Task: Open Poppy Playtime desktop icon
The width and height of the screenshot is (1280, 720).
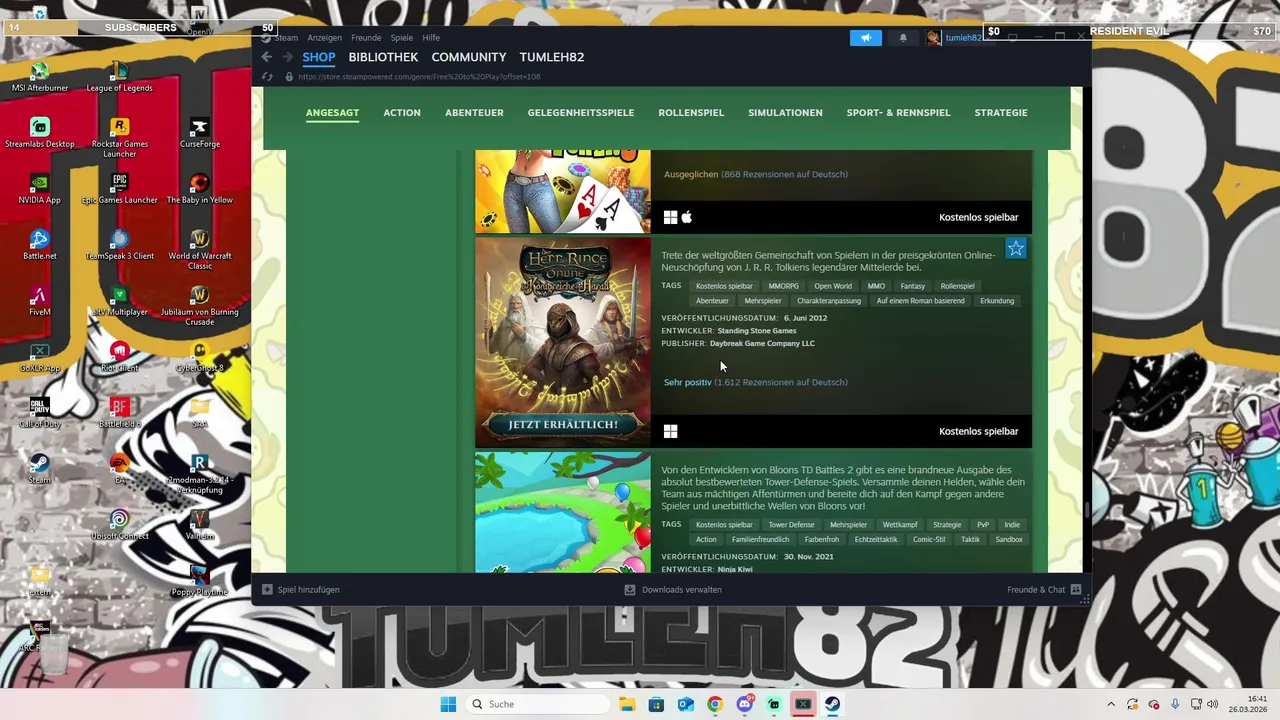Action: click(x=199, y=582)
